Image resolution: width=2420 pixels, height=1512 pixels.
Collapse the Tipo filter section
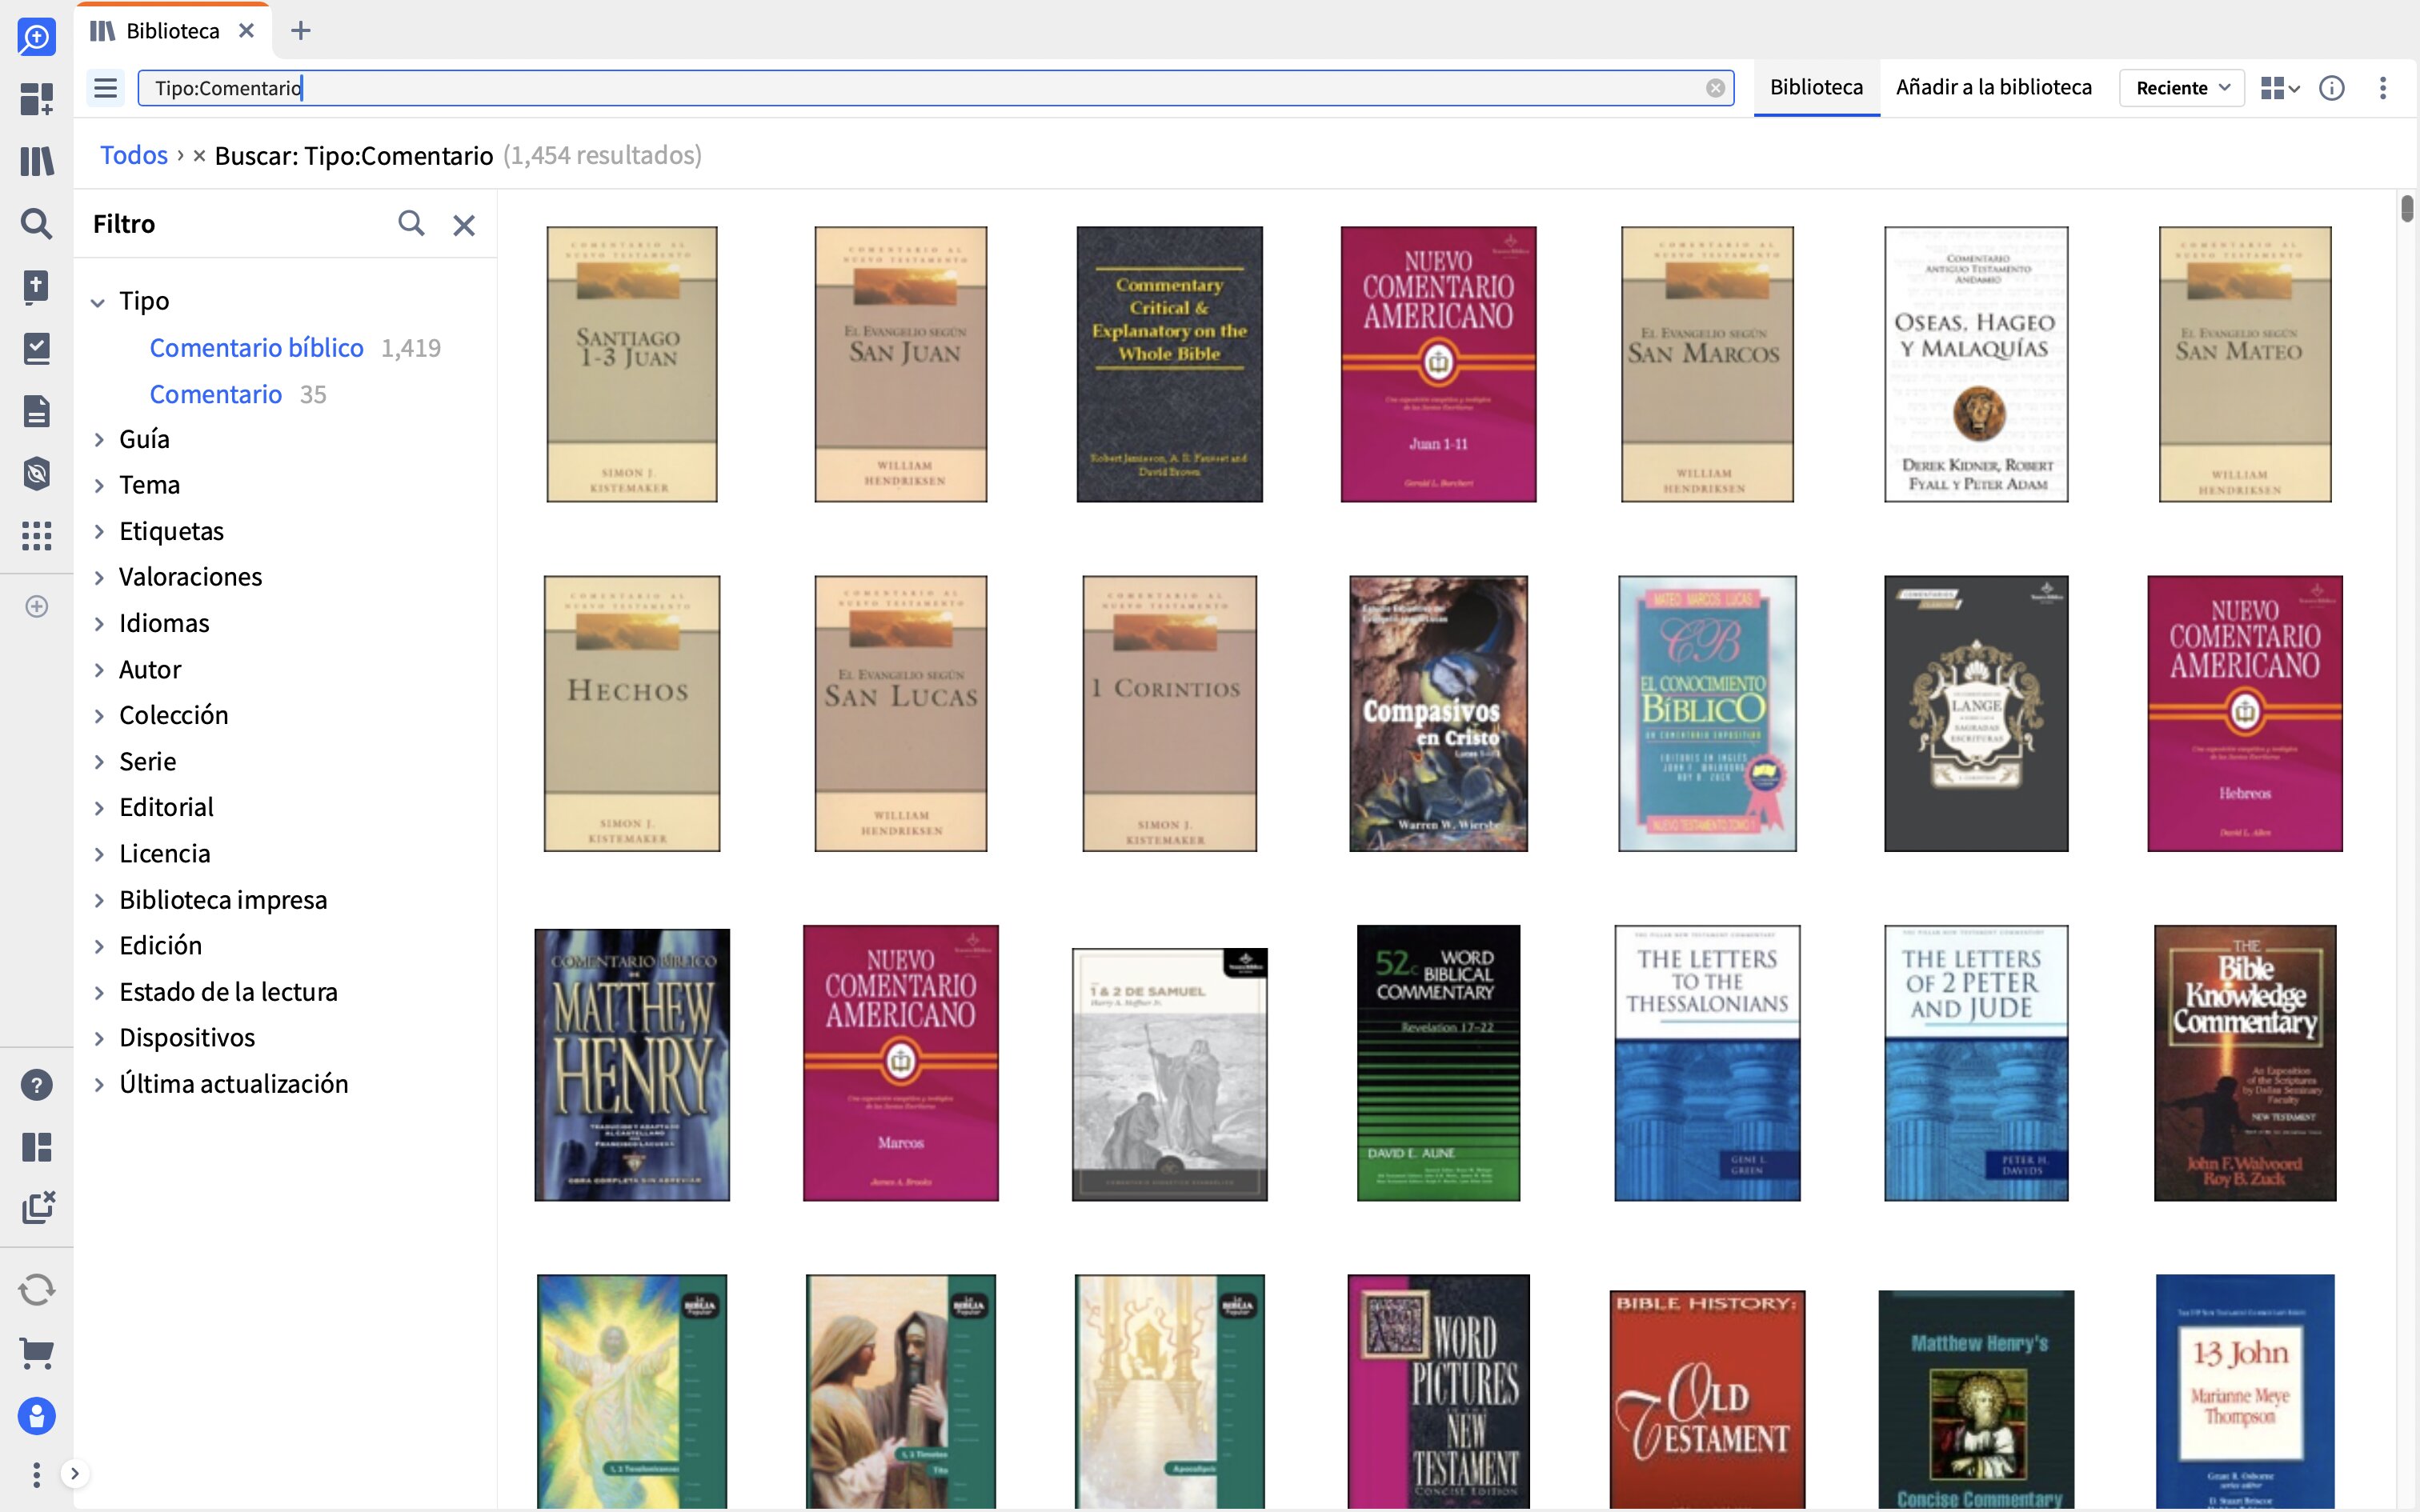click(x=98, y=302)
